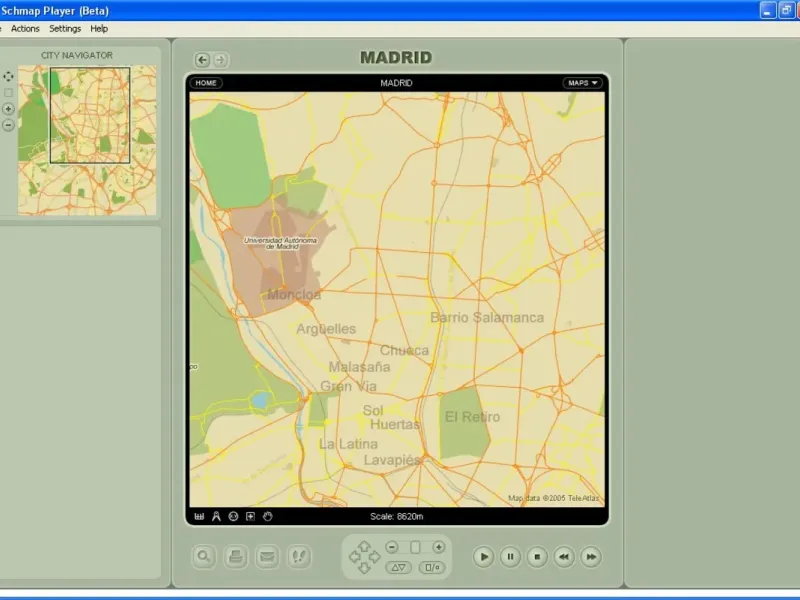
Task: Open the MAPS dropdown menu
Action: (x=582, y=83)
